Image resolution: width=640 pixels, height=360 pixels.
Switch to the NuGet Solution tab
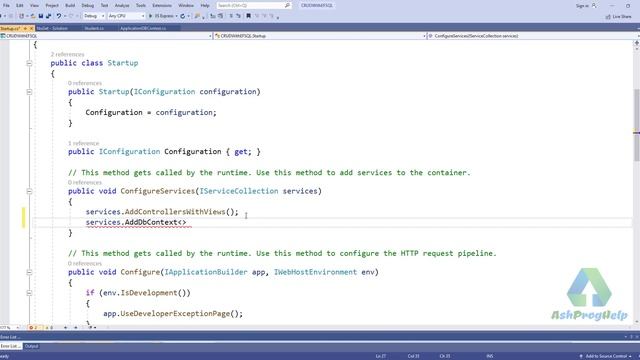click(x=52, y=28)
